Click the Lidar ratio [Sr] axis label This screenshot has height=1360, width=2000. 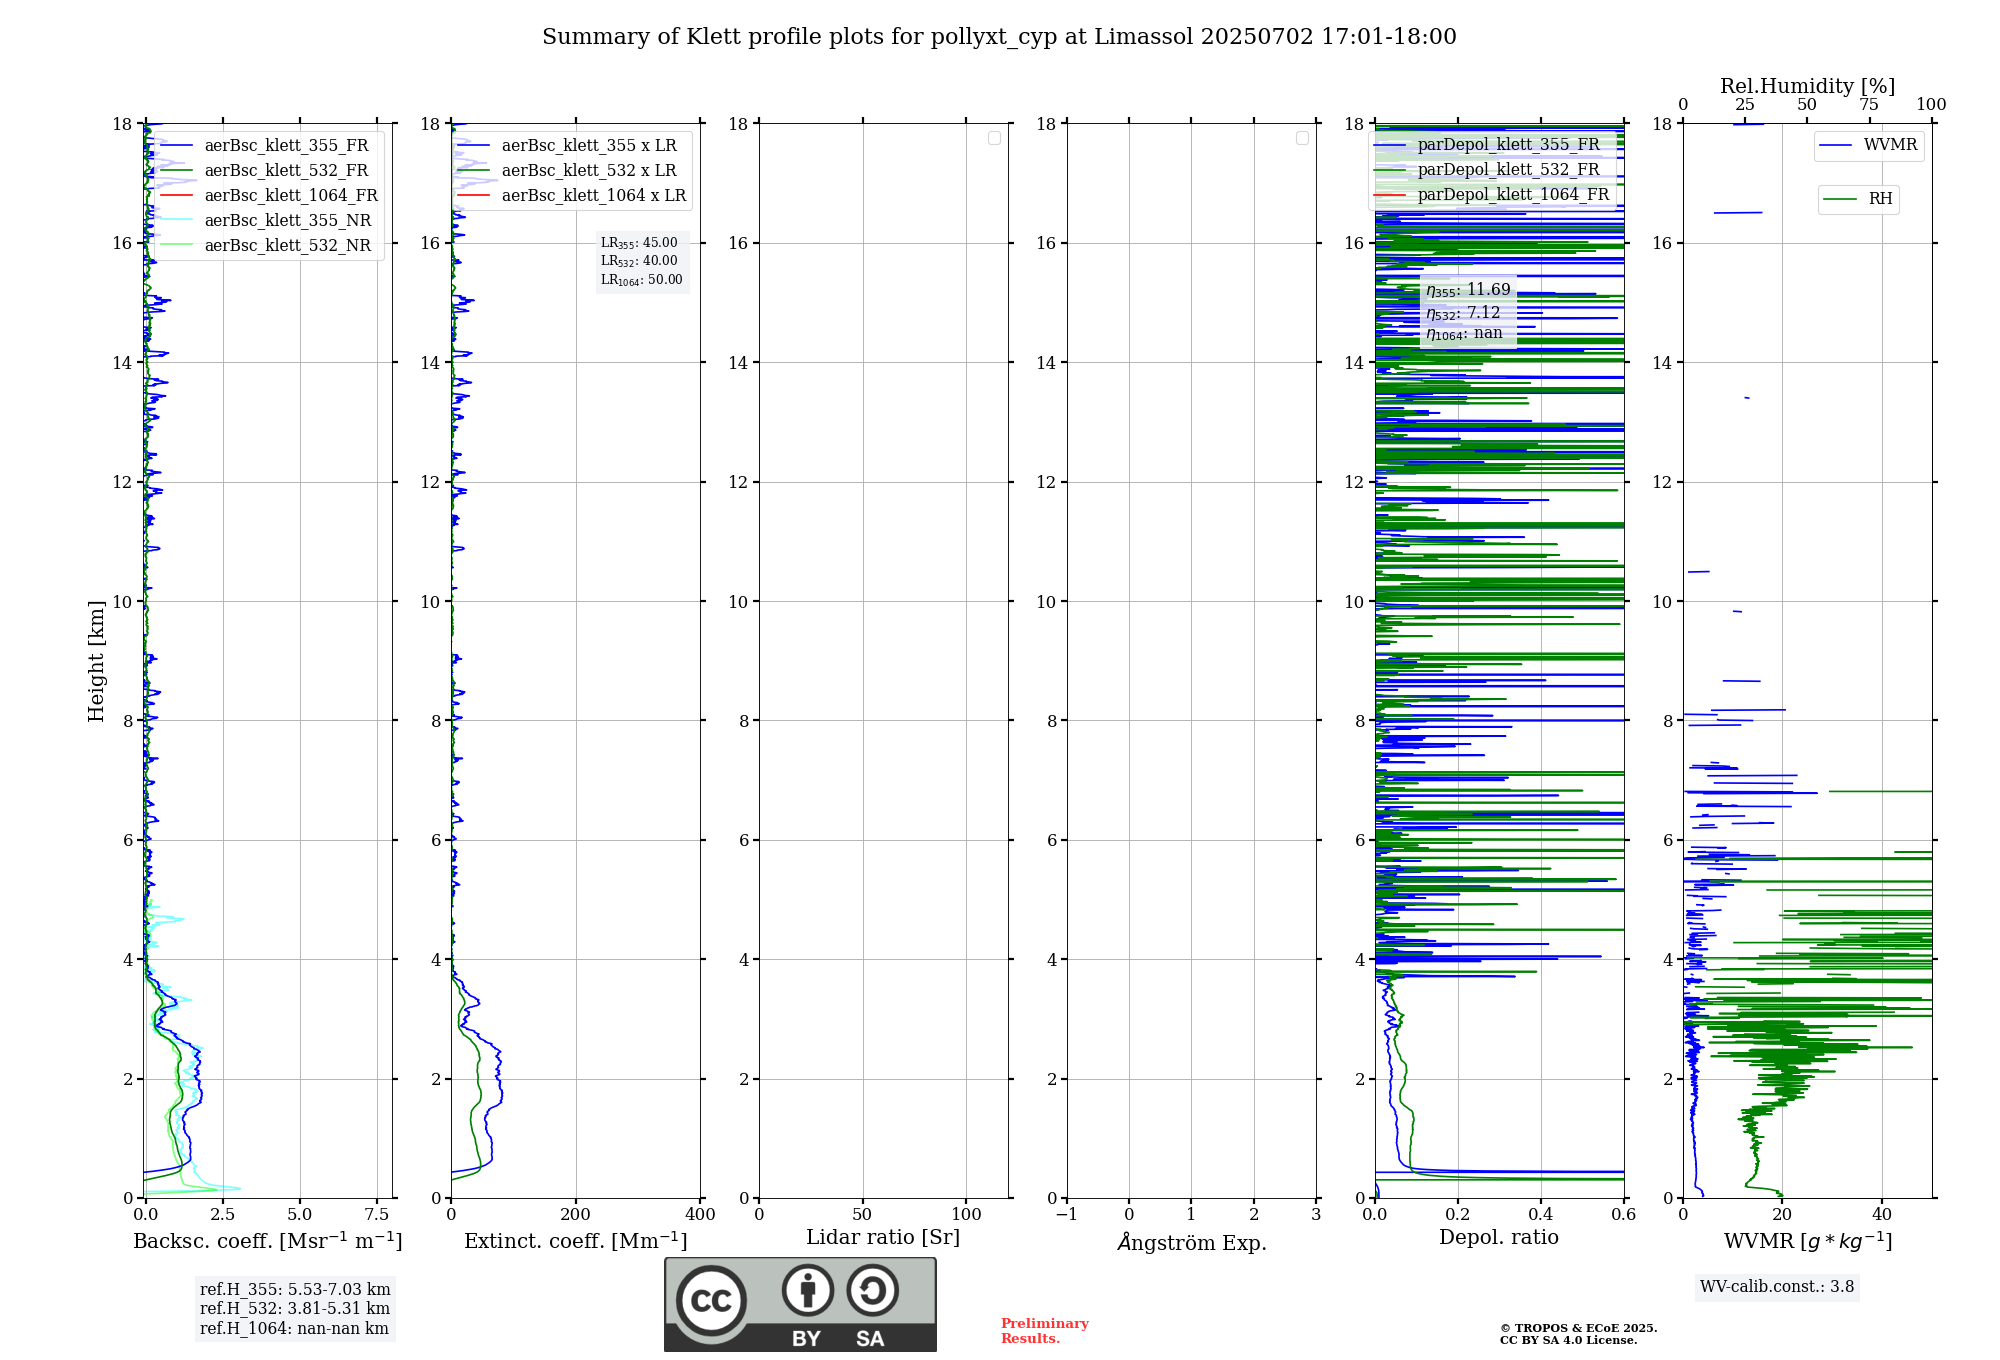point(883,1238)
